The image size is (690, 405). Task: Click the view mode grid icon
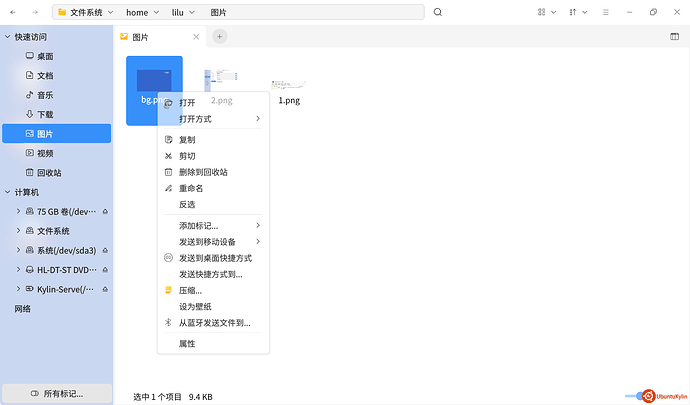(541, 12)
